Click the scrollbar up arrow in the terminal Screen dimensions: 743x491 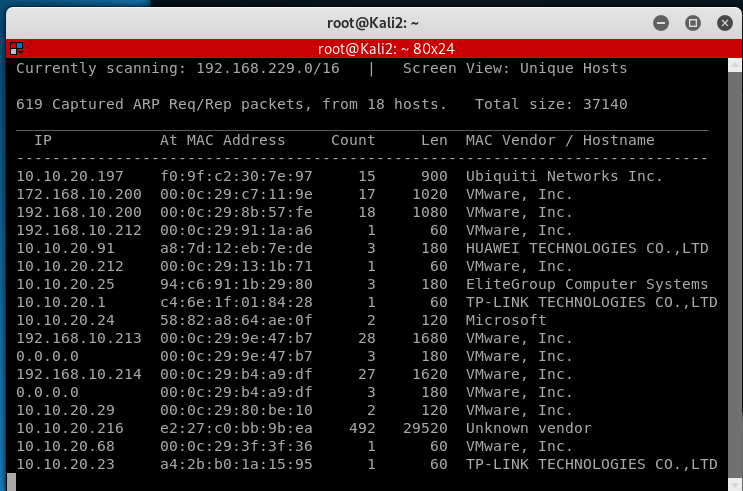coord(735,65)
